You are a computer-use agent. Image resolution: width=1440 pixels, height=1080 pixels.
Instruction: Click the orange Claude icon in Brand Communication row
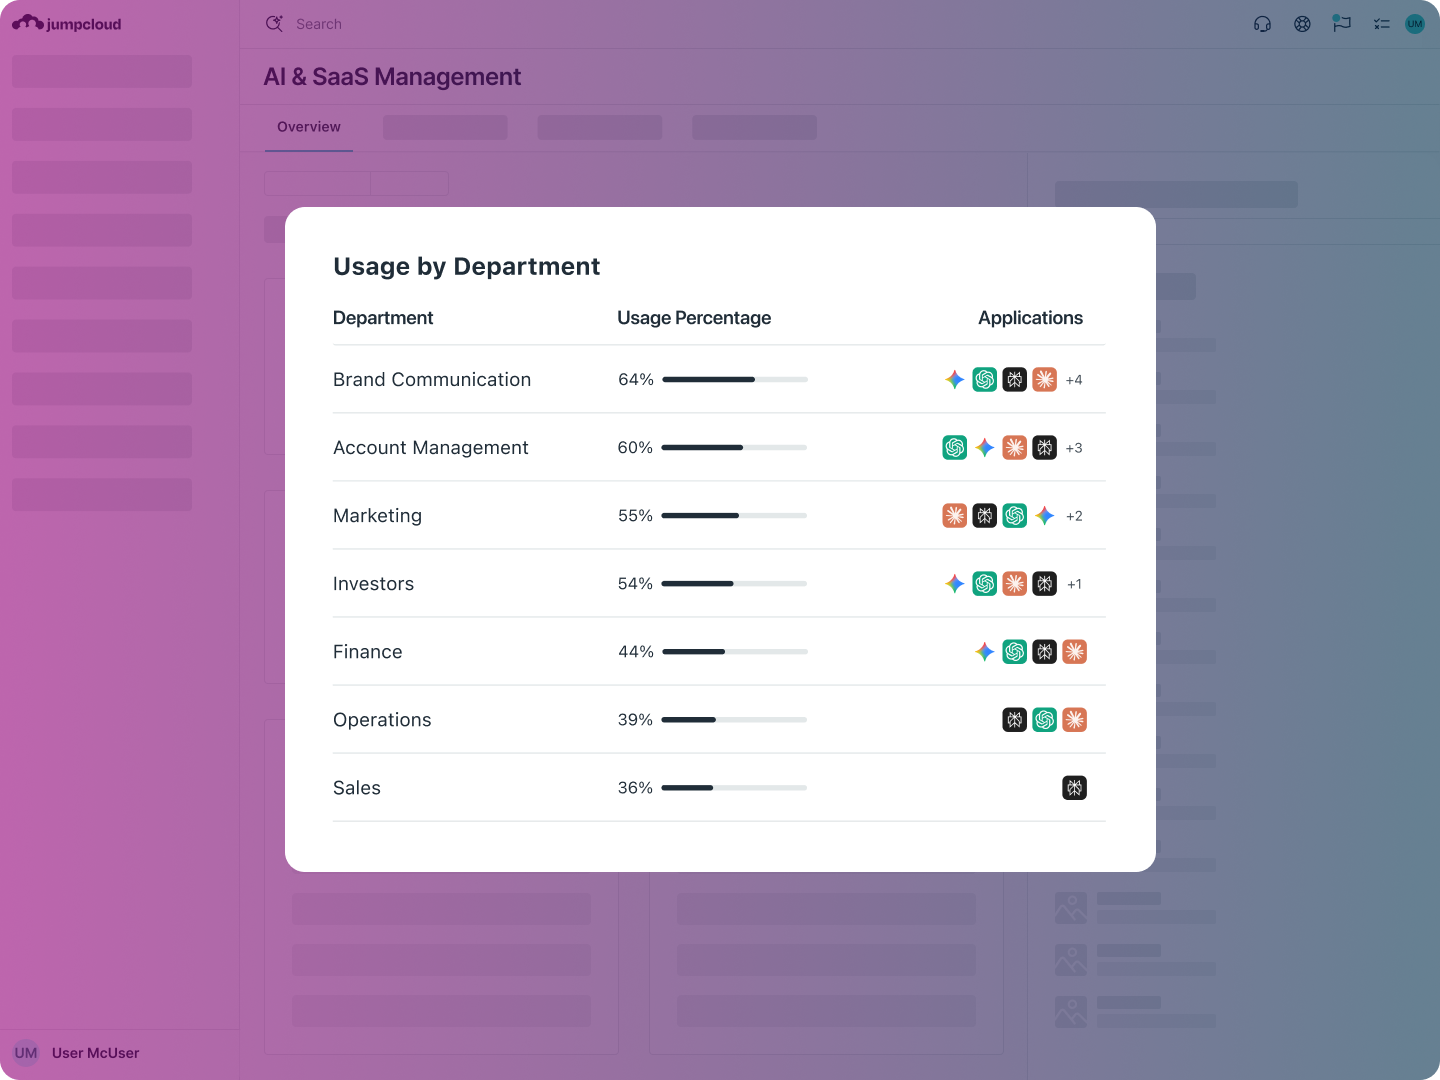click(1045, 380)
